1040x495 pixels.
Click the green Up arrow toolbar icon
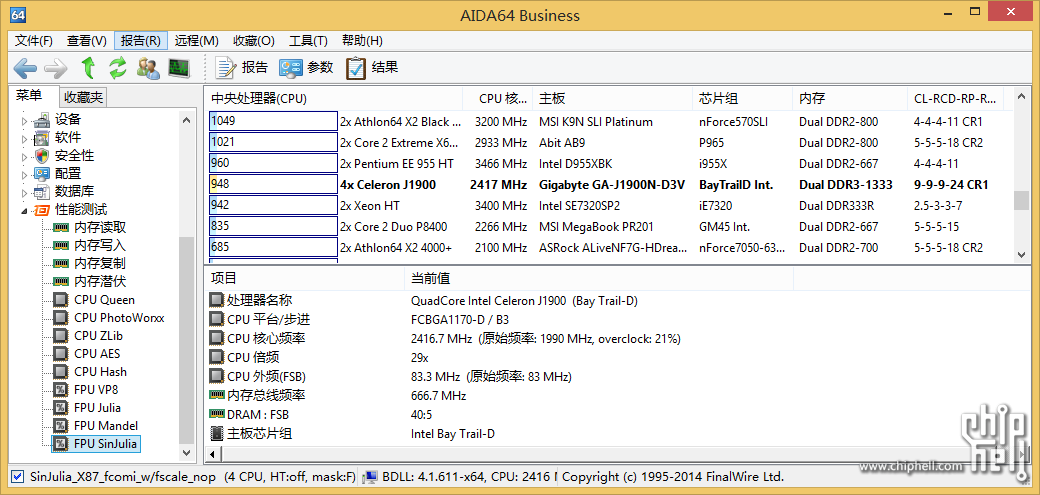[88, 67]
